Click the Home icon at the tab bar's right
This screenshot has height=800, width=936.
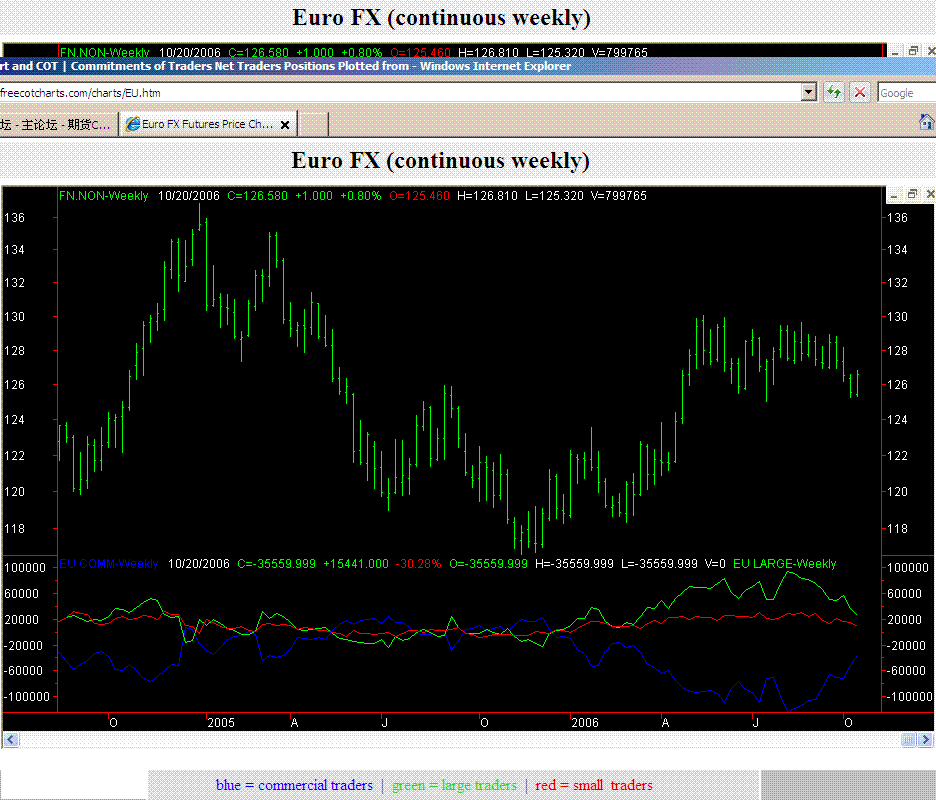click(926, 122)
